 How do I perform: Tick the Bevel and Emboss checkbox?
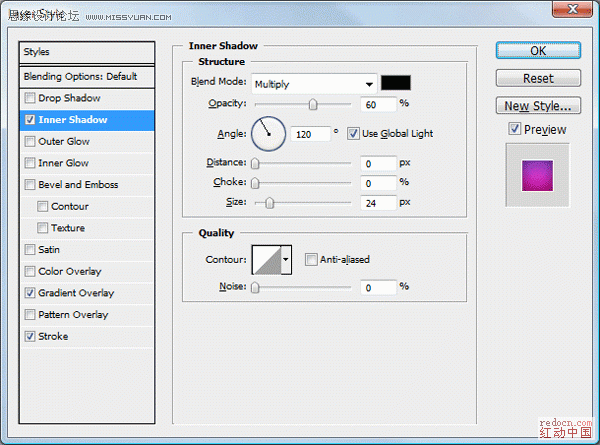pyautogui.click(x=30, y=185)
